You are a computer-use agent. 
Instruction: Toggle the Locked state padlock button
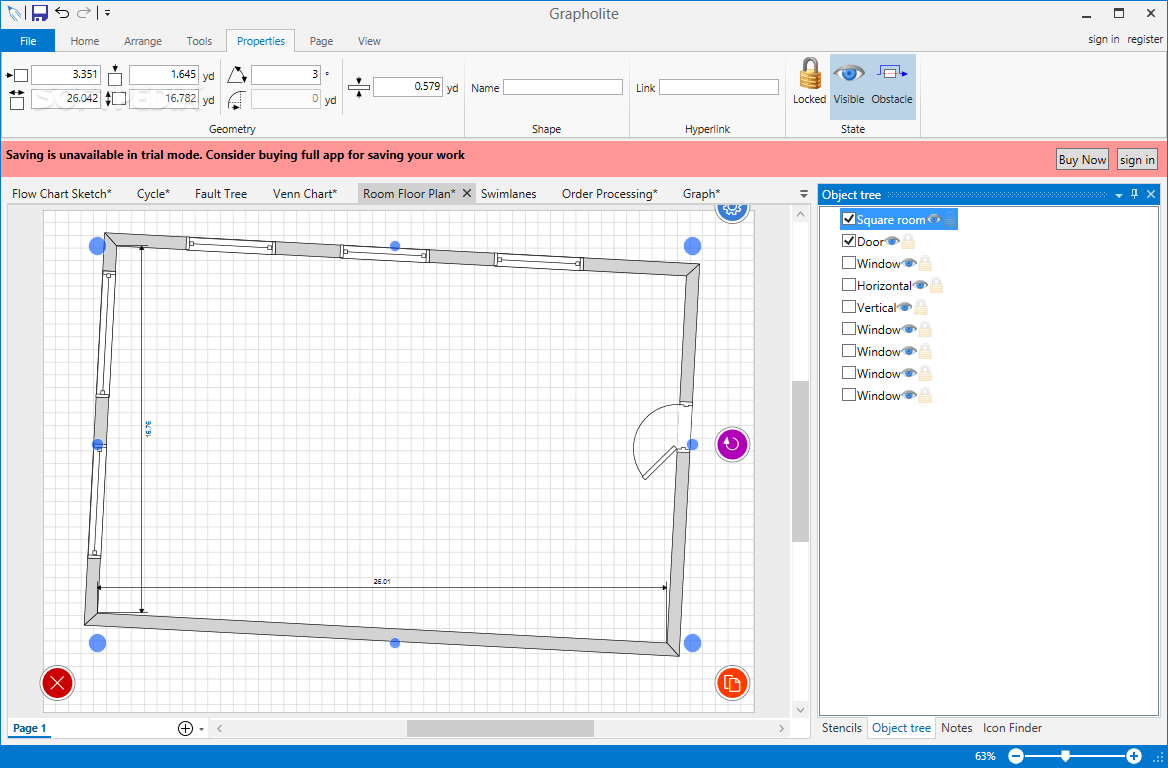[809, 81]
